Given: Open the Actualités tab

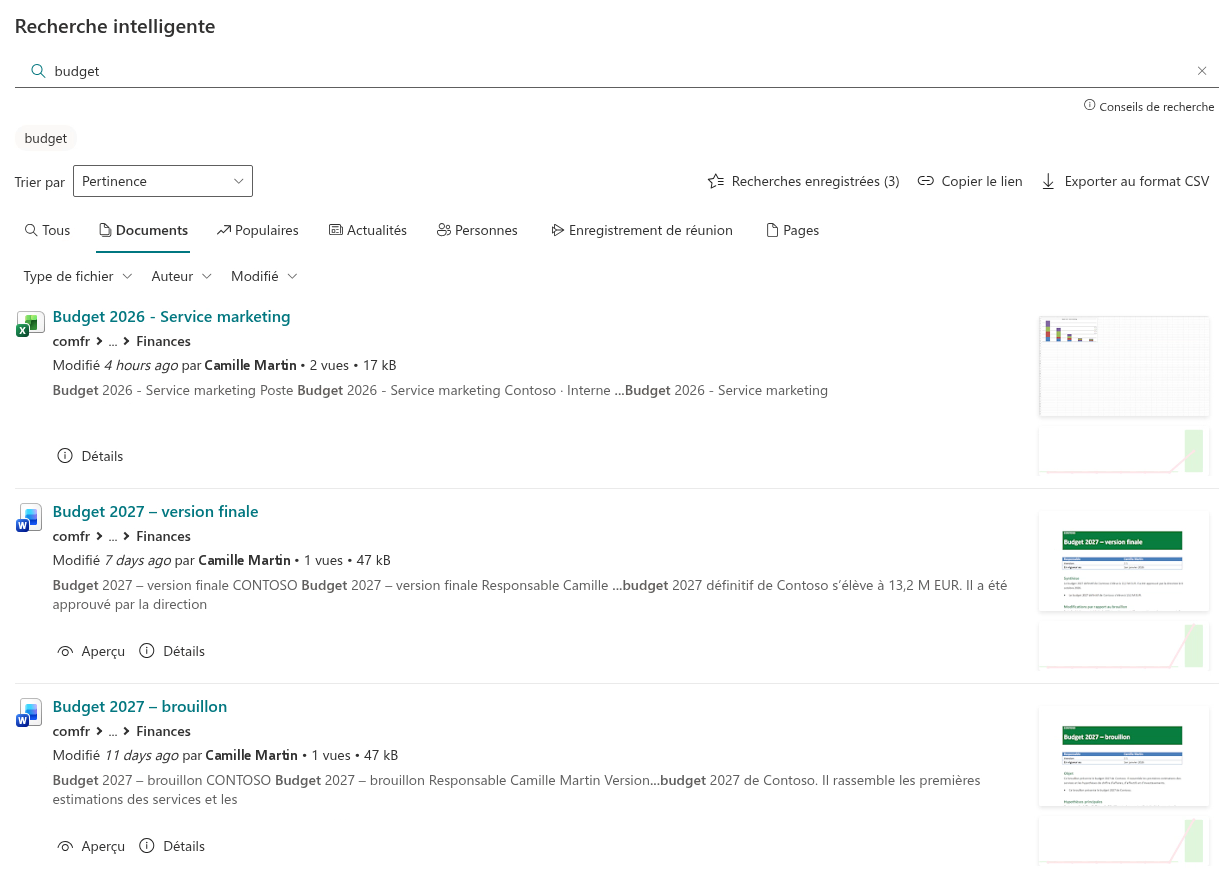Looking at the screenshot, I should (368, 230).
